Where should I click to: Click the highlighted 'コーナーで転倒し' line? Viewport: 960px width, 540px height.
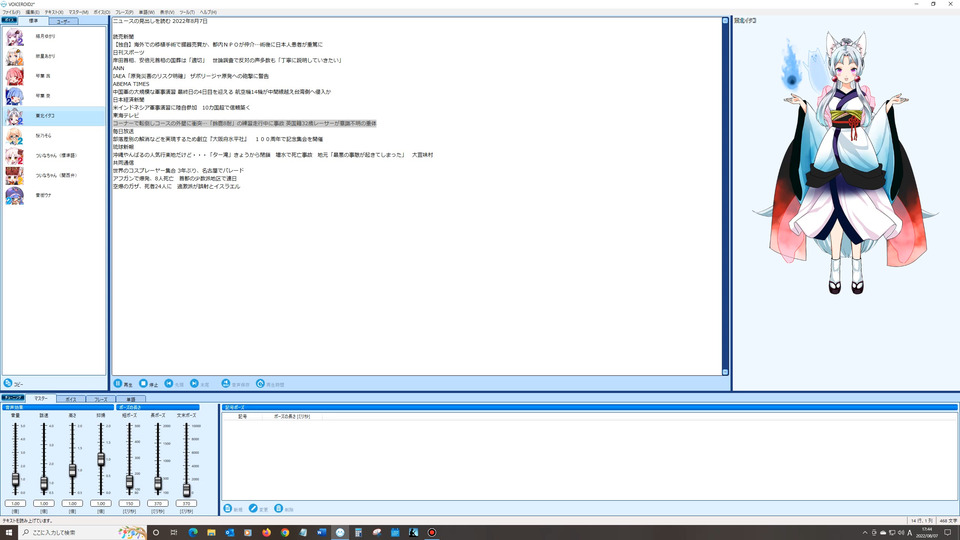(x=244, y=123)
